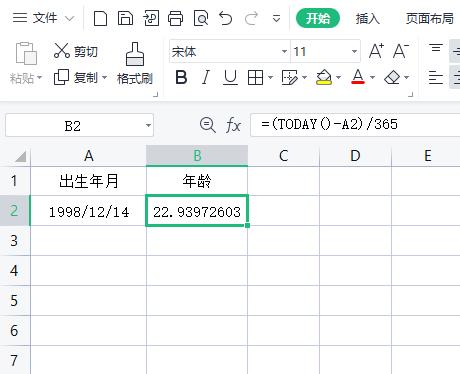Select column D header

coord(355,156)
